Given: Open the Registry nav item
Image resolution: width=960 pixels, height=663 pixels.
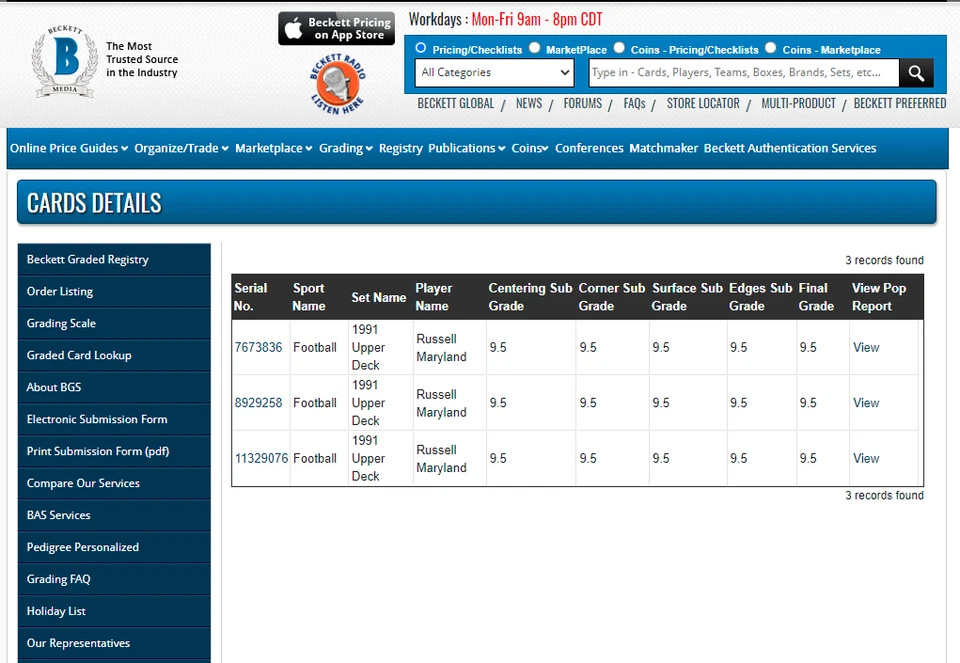Looking at the screenshot, I should coord(400,148).
